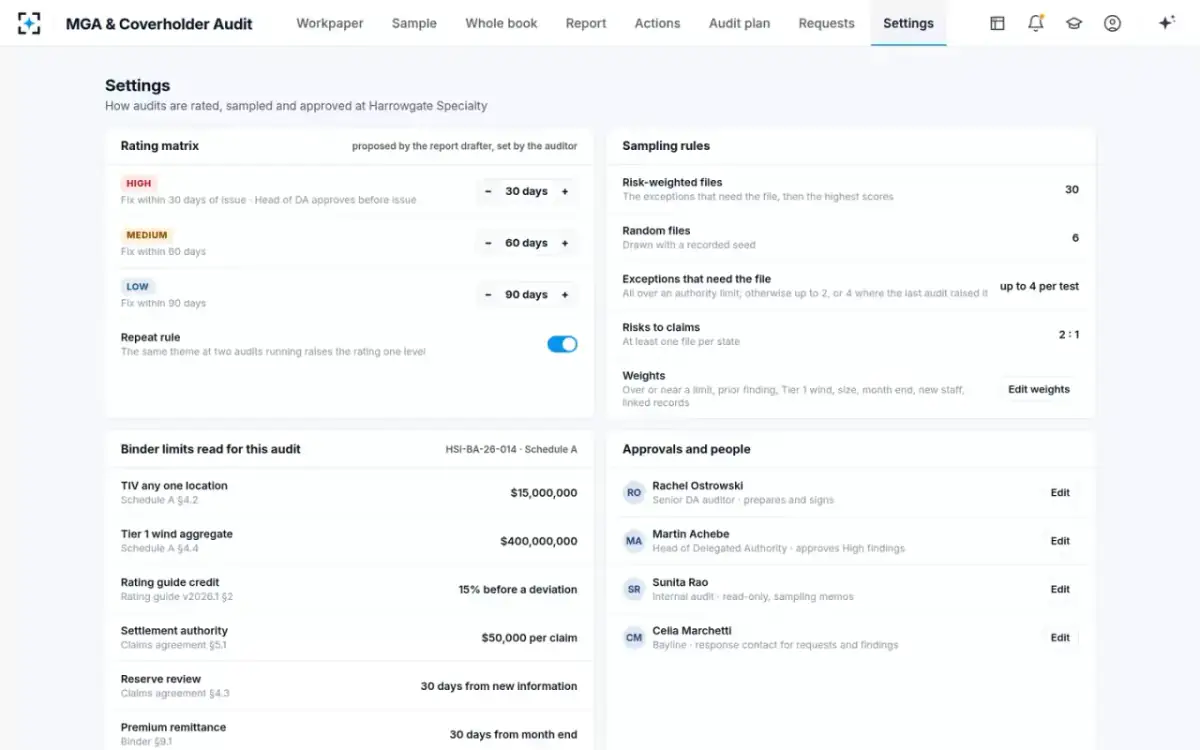Click the app logo icon
The height and width of the screenshot is (750, 1200).
tap(29, 23)
